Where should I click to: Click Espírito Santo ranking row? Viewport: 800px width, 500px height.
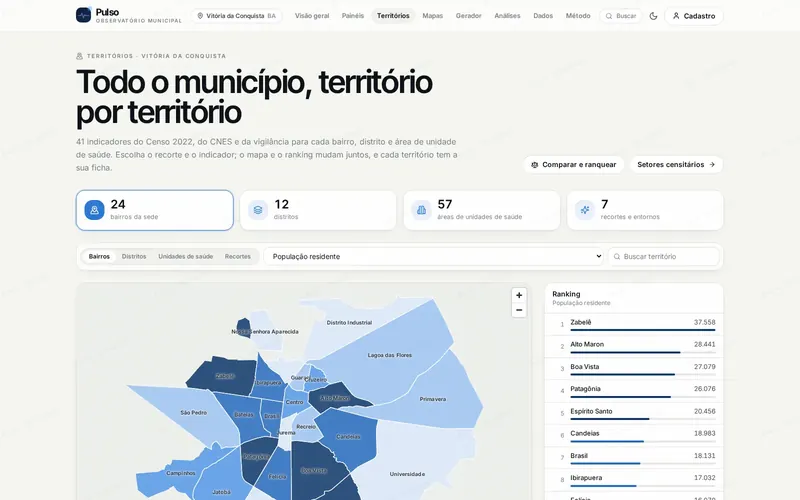coord(634,413)
